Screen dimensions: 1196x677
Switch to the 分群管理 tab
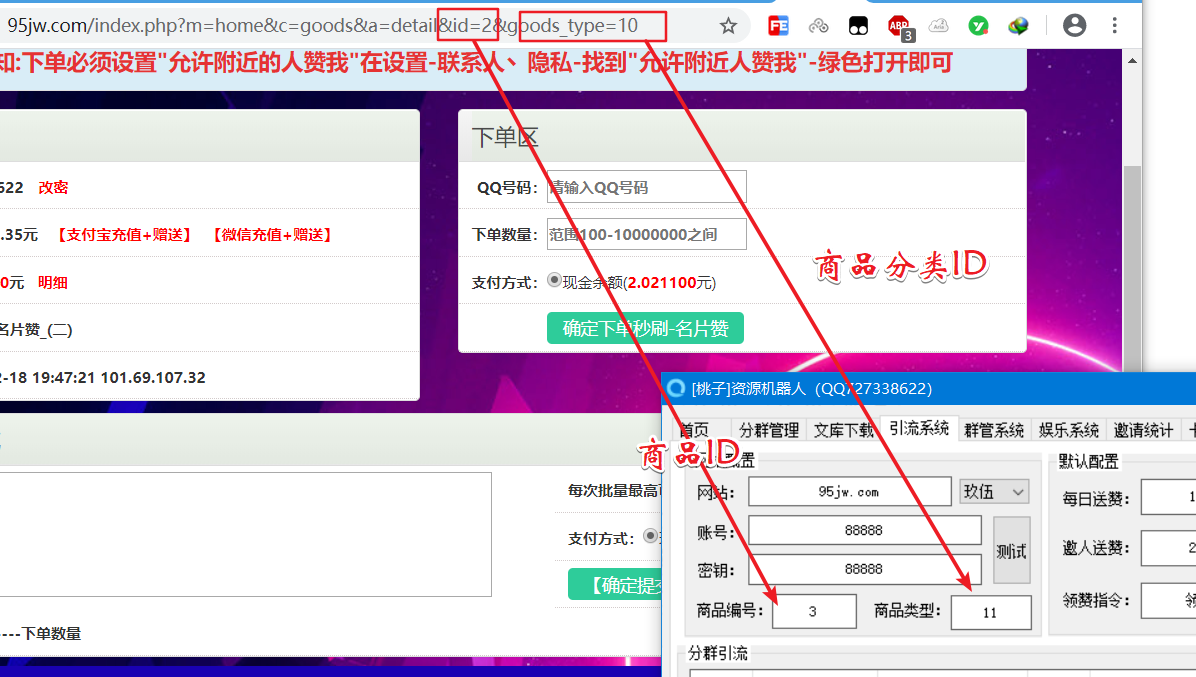(x=768, y=430)
